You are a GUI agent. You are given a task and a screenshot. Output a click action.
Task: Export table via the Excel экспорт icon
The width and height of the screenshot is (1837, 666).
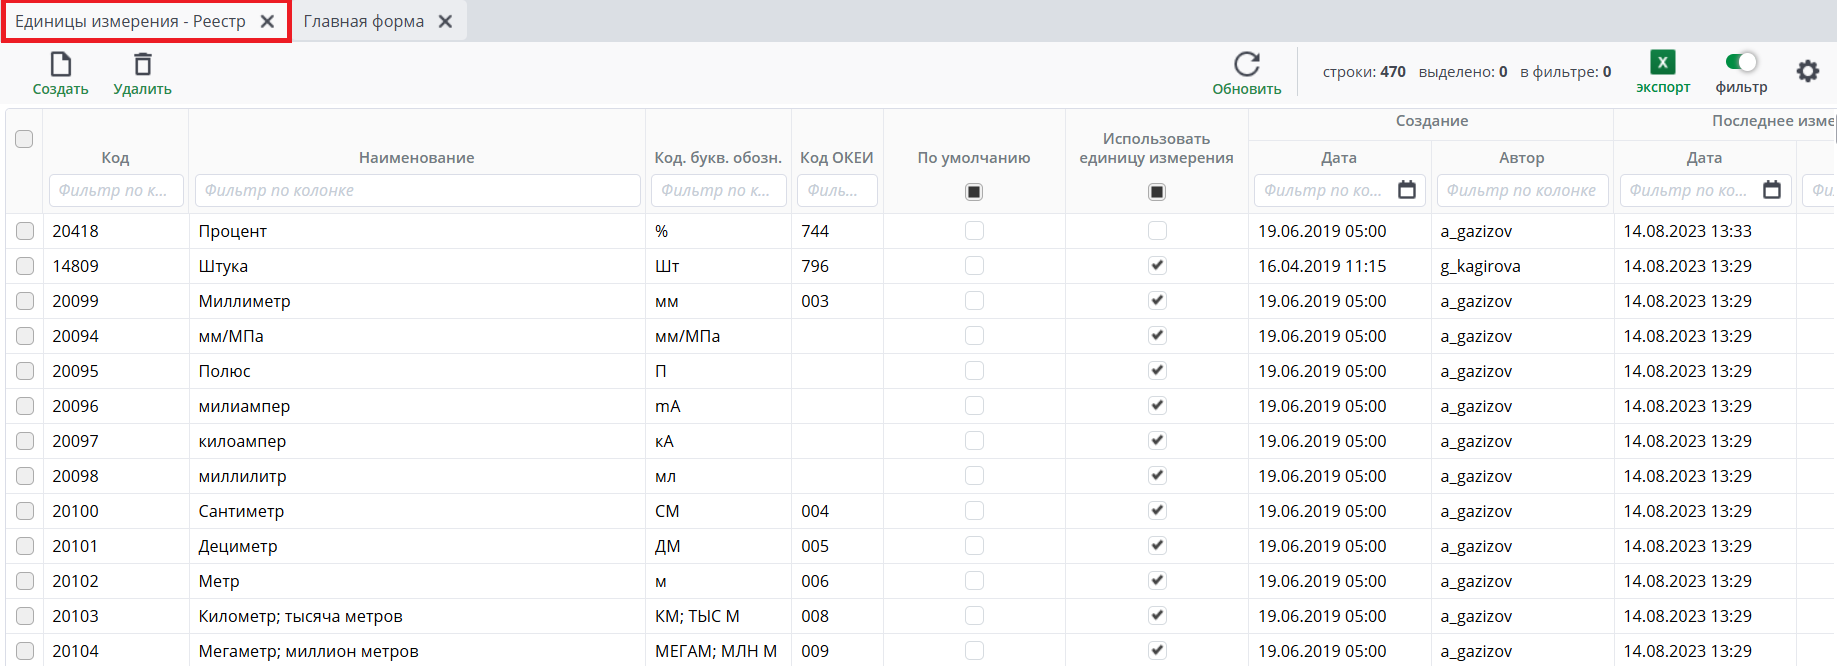[1662, 63]
